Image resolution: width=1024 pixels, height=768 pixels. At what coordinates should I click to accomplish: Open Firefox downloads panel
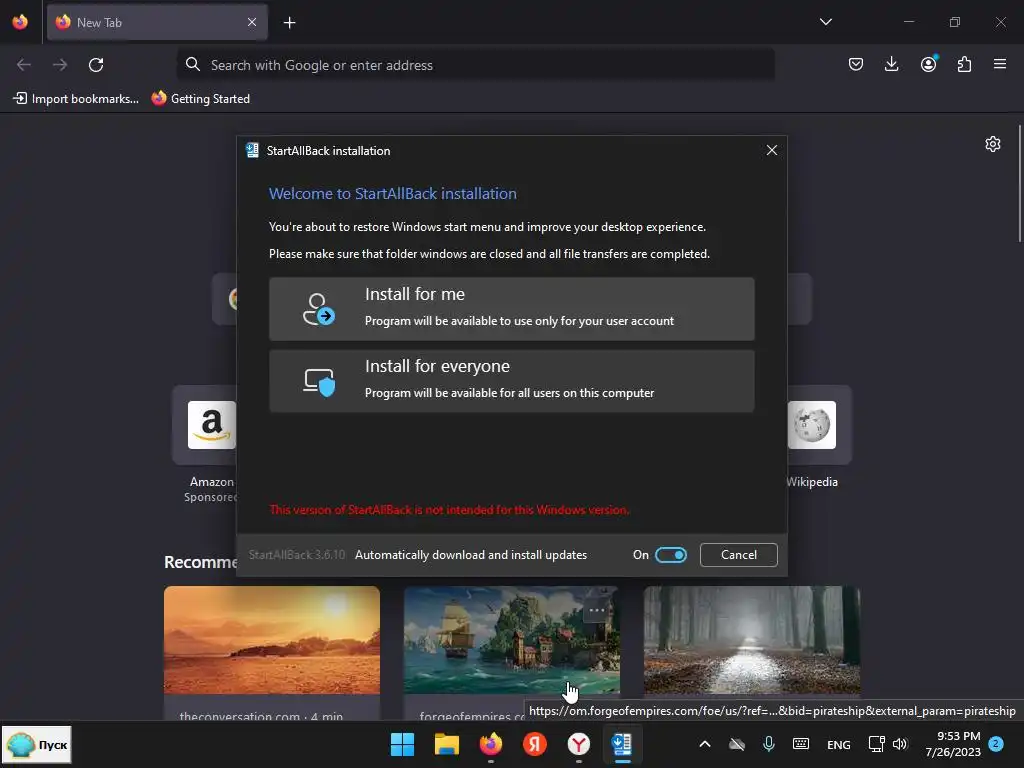coord(891,64)
